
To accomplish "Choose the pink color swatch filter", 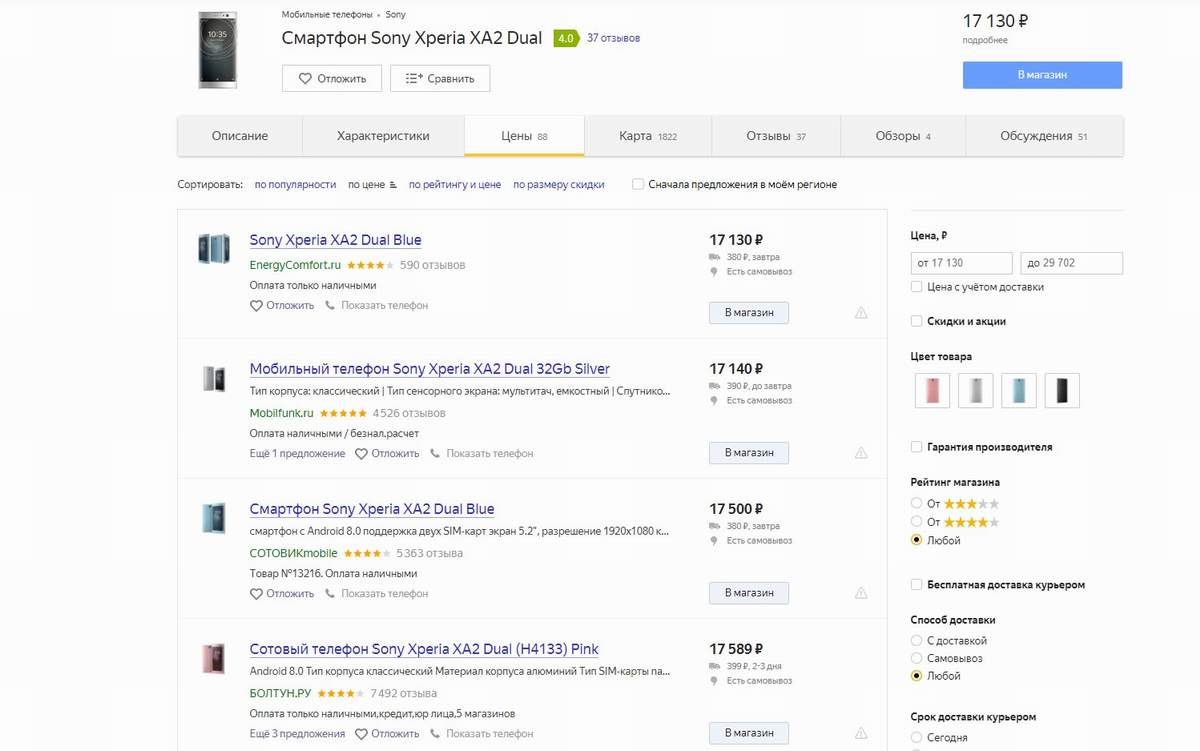I will click(x=932, y=391).
